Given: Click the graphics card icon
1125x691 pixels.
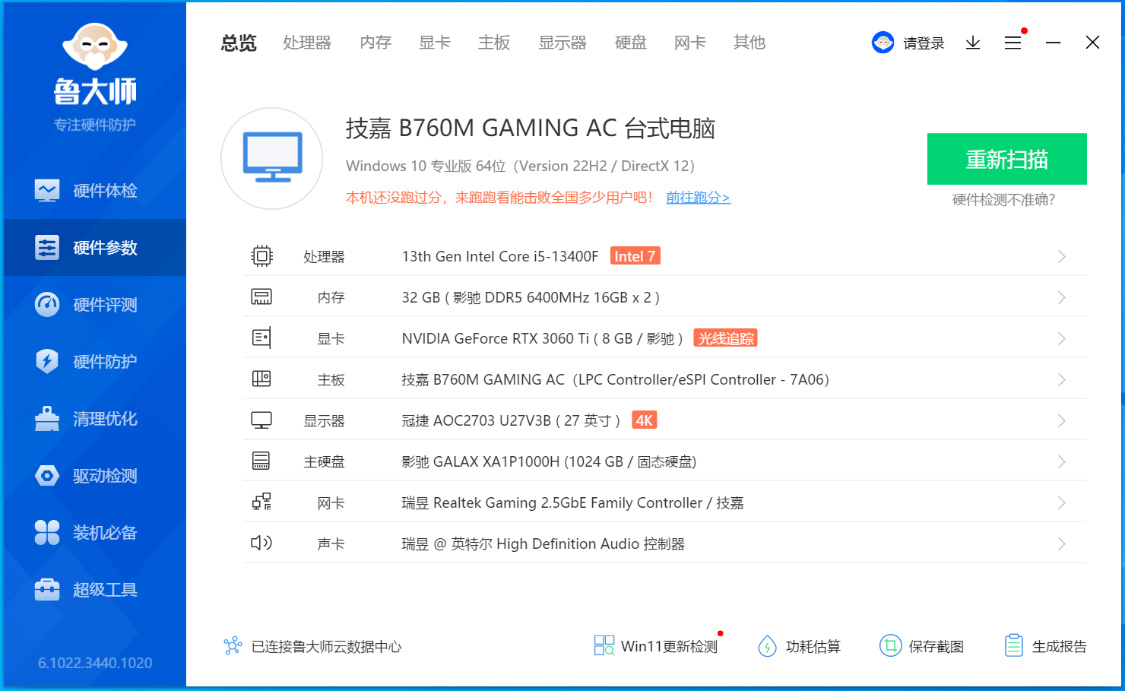Looking at the screenshot, I should (x=261, y=338).
